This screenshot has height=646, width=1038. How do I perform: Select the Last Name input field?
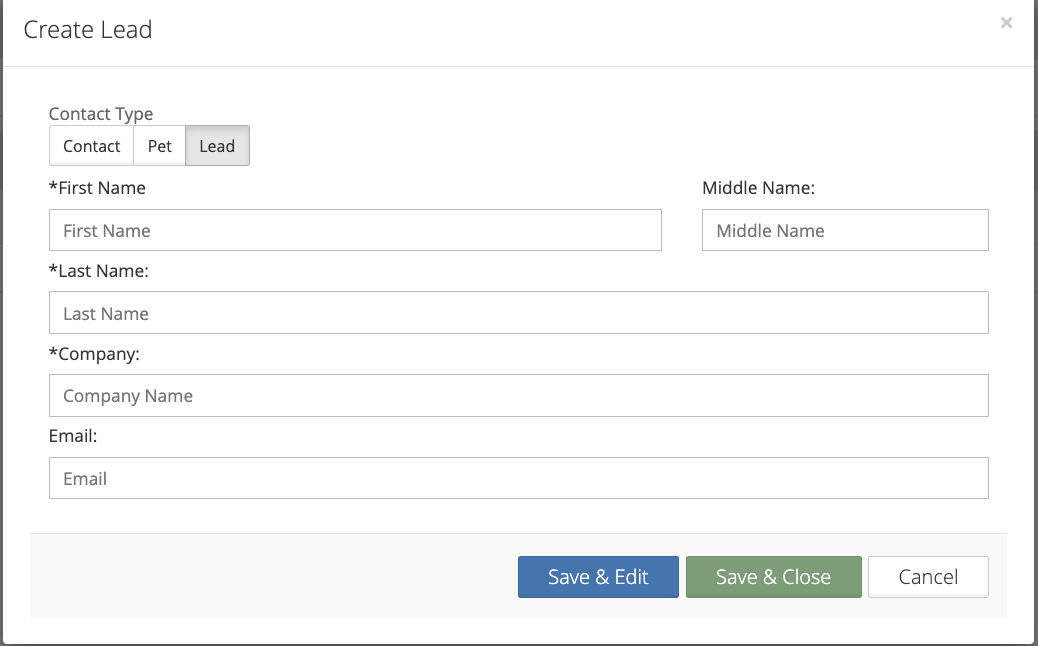(x=518, y=313)
